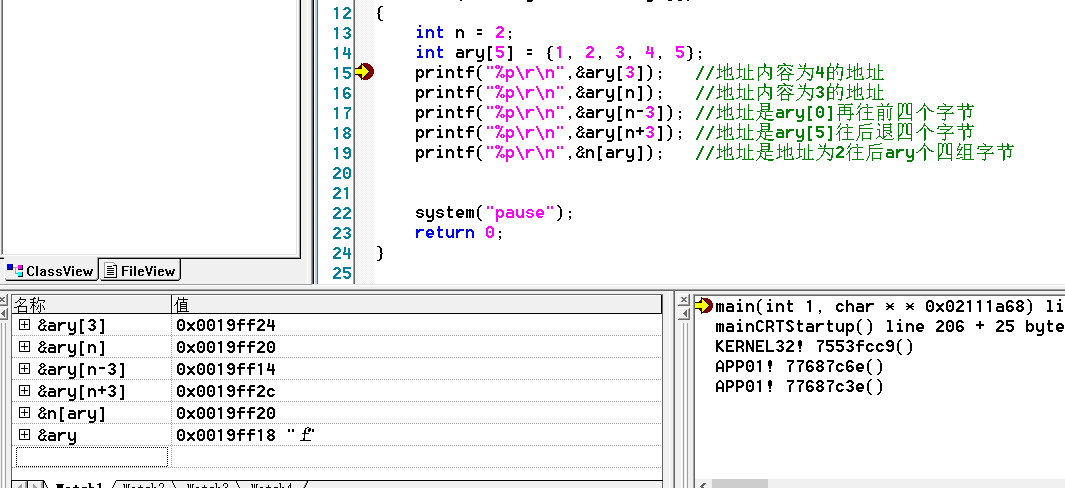Click the printf &ary[n+3] statement
The image size is (1065, 488).
pyautogui.click(x=549, y=132)
